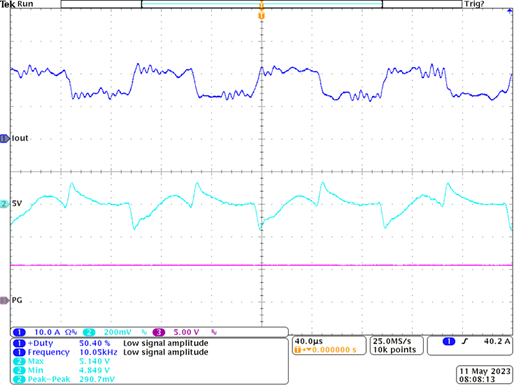The image size is (514, 385).
Task: Click the orange trigger position T marker
Action: pos(262,16)
